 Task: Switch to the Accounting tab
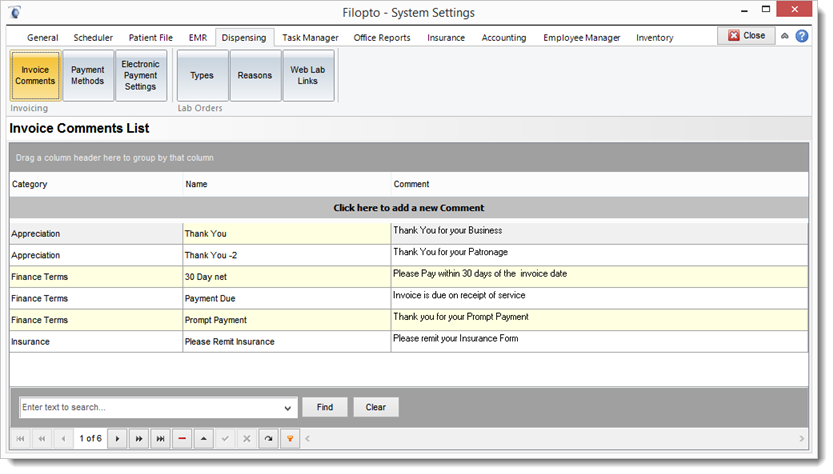point(504,38)
